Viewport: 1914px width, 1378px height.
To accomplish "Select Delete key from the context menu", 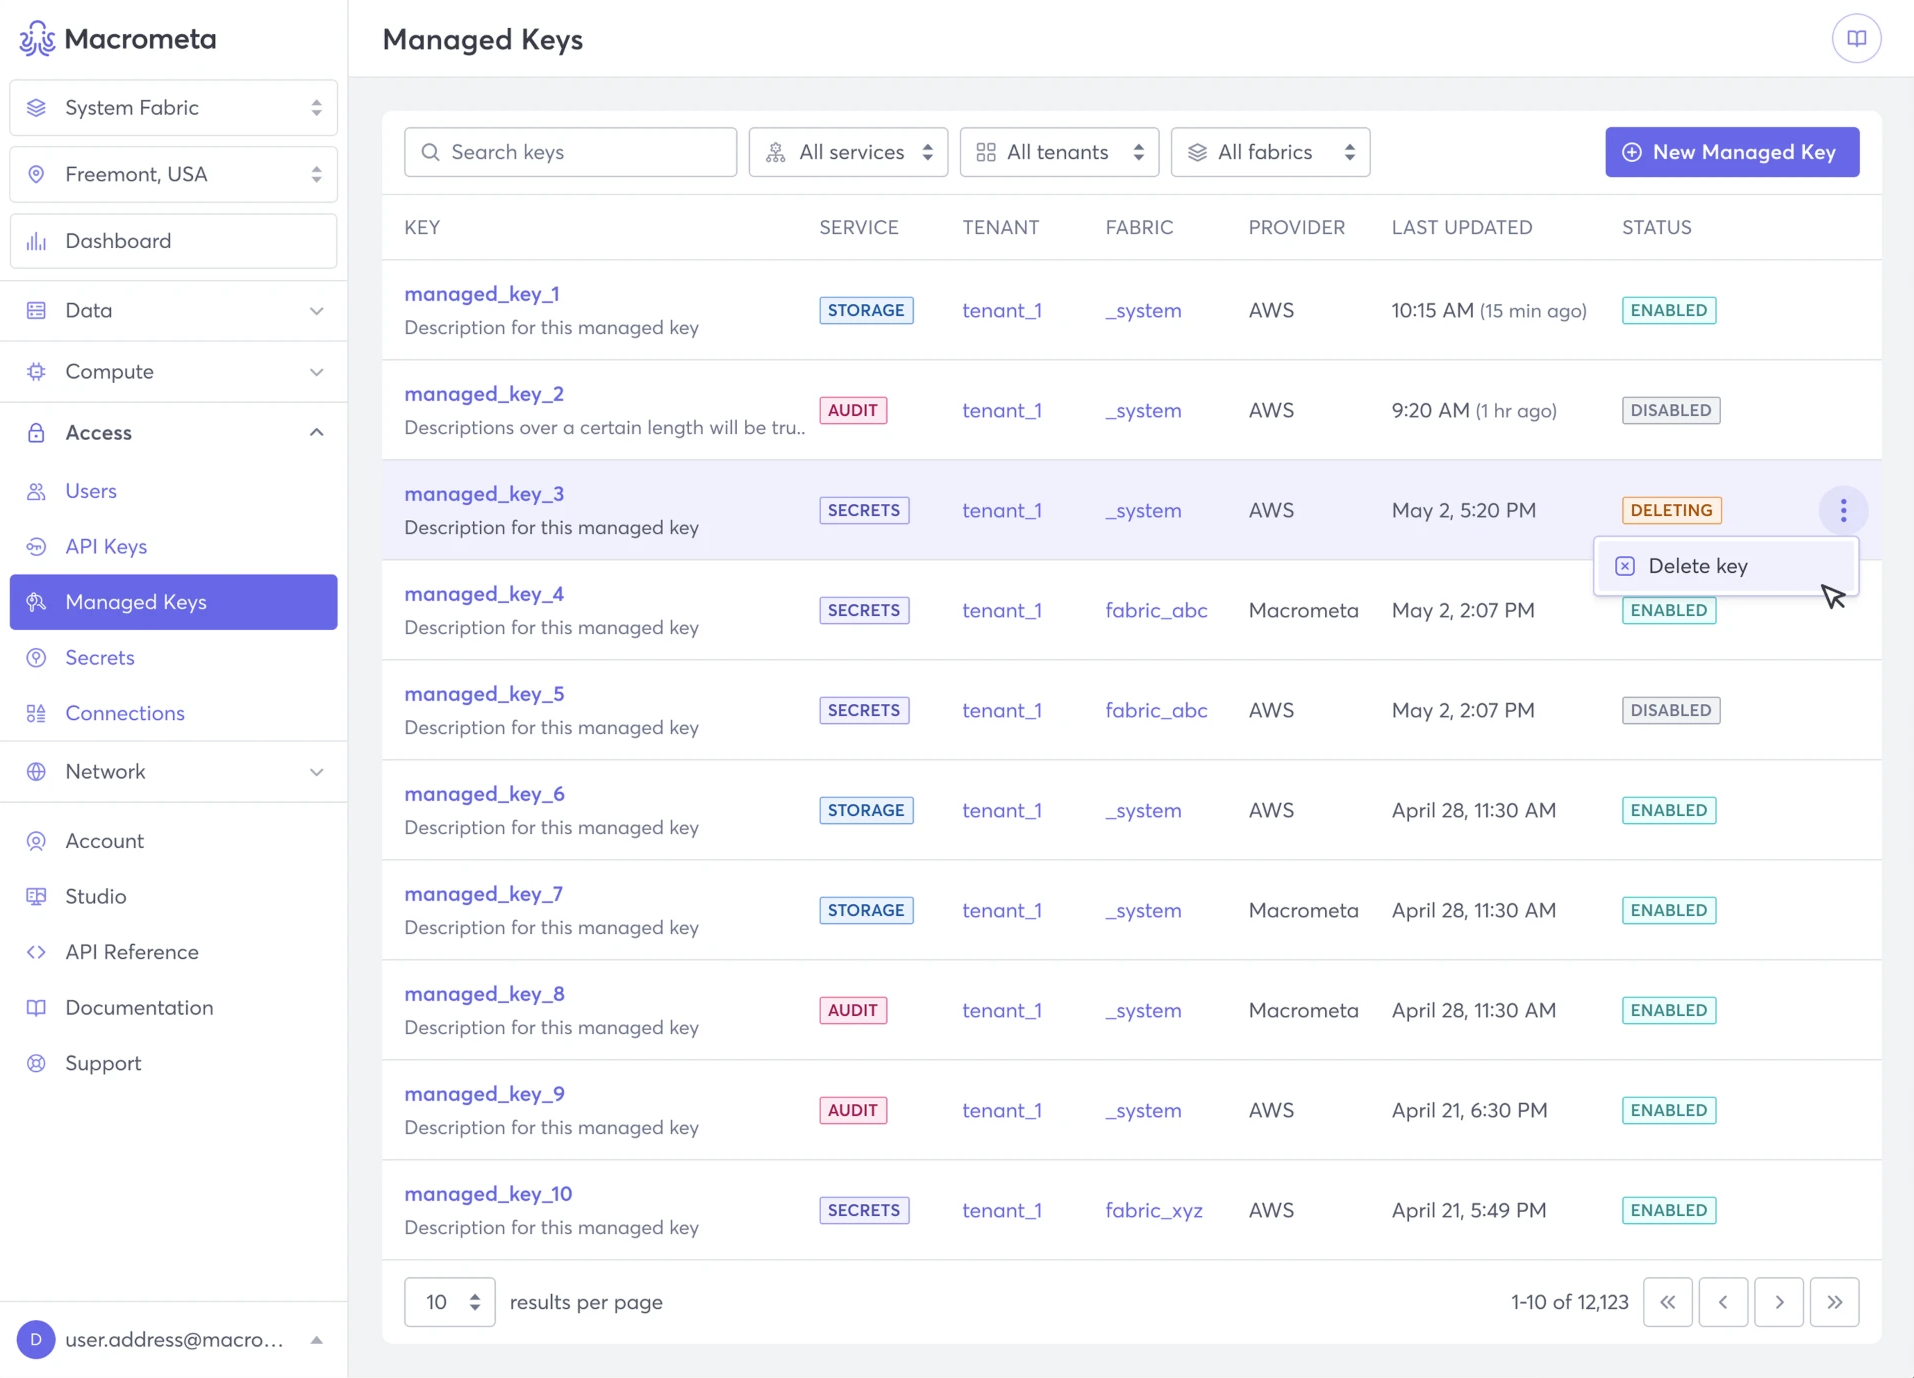I will click(x=1725, y=566).
